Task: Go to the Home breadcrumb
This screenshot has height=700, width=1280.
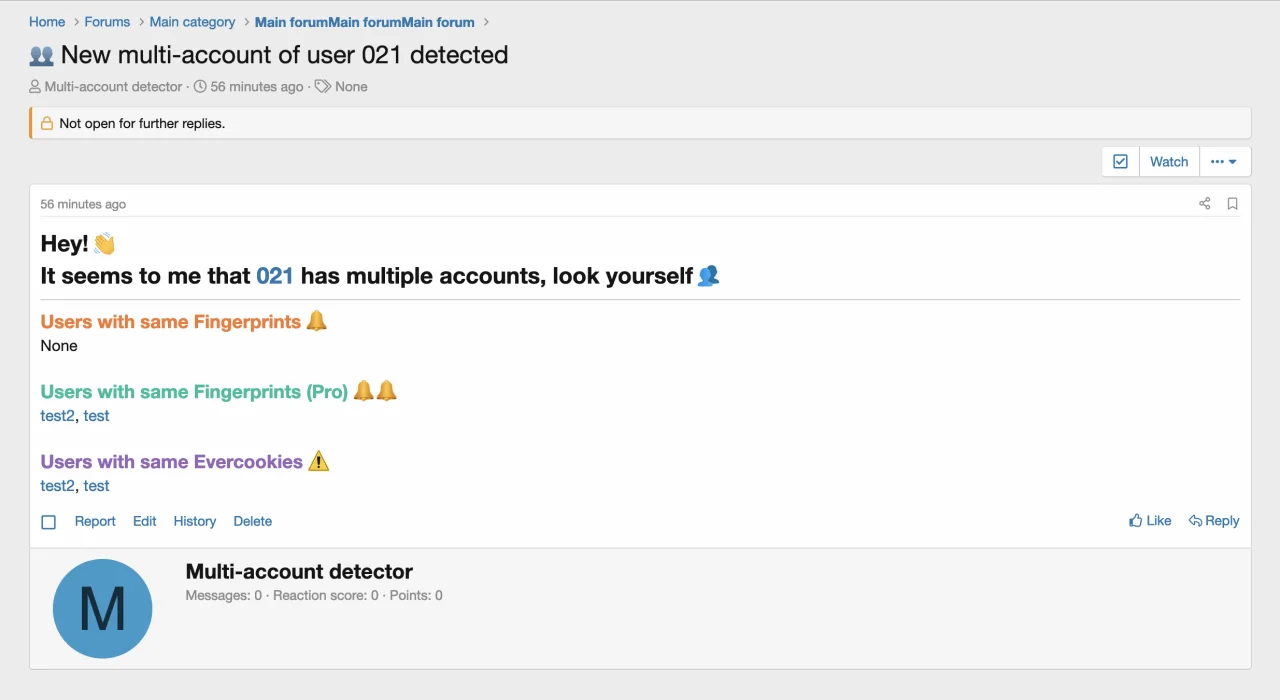Action: point(47,22)
